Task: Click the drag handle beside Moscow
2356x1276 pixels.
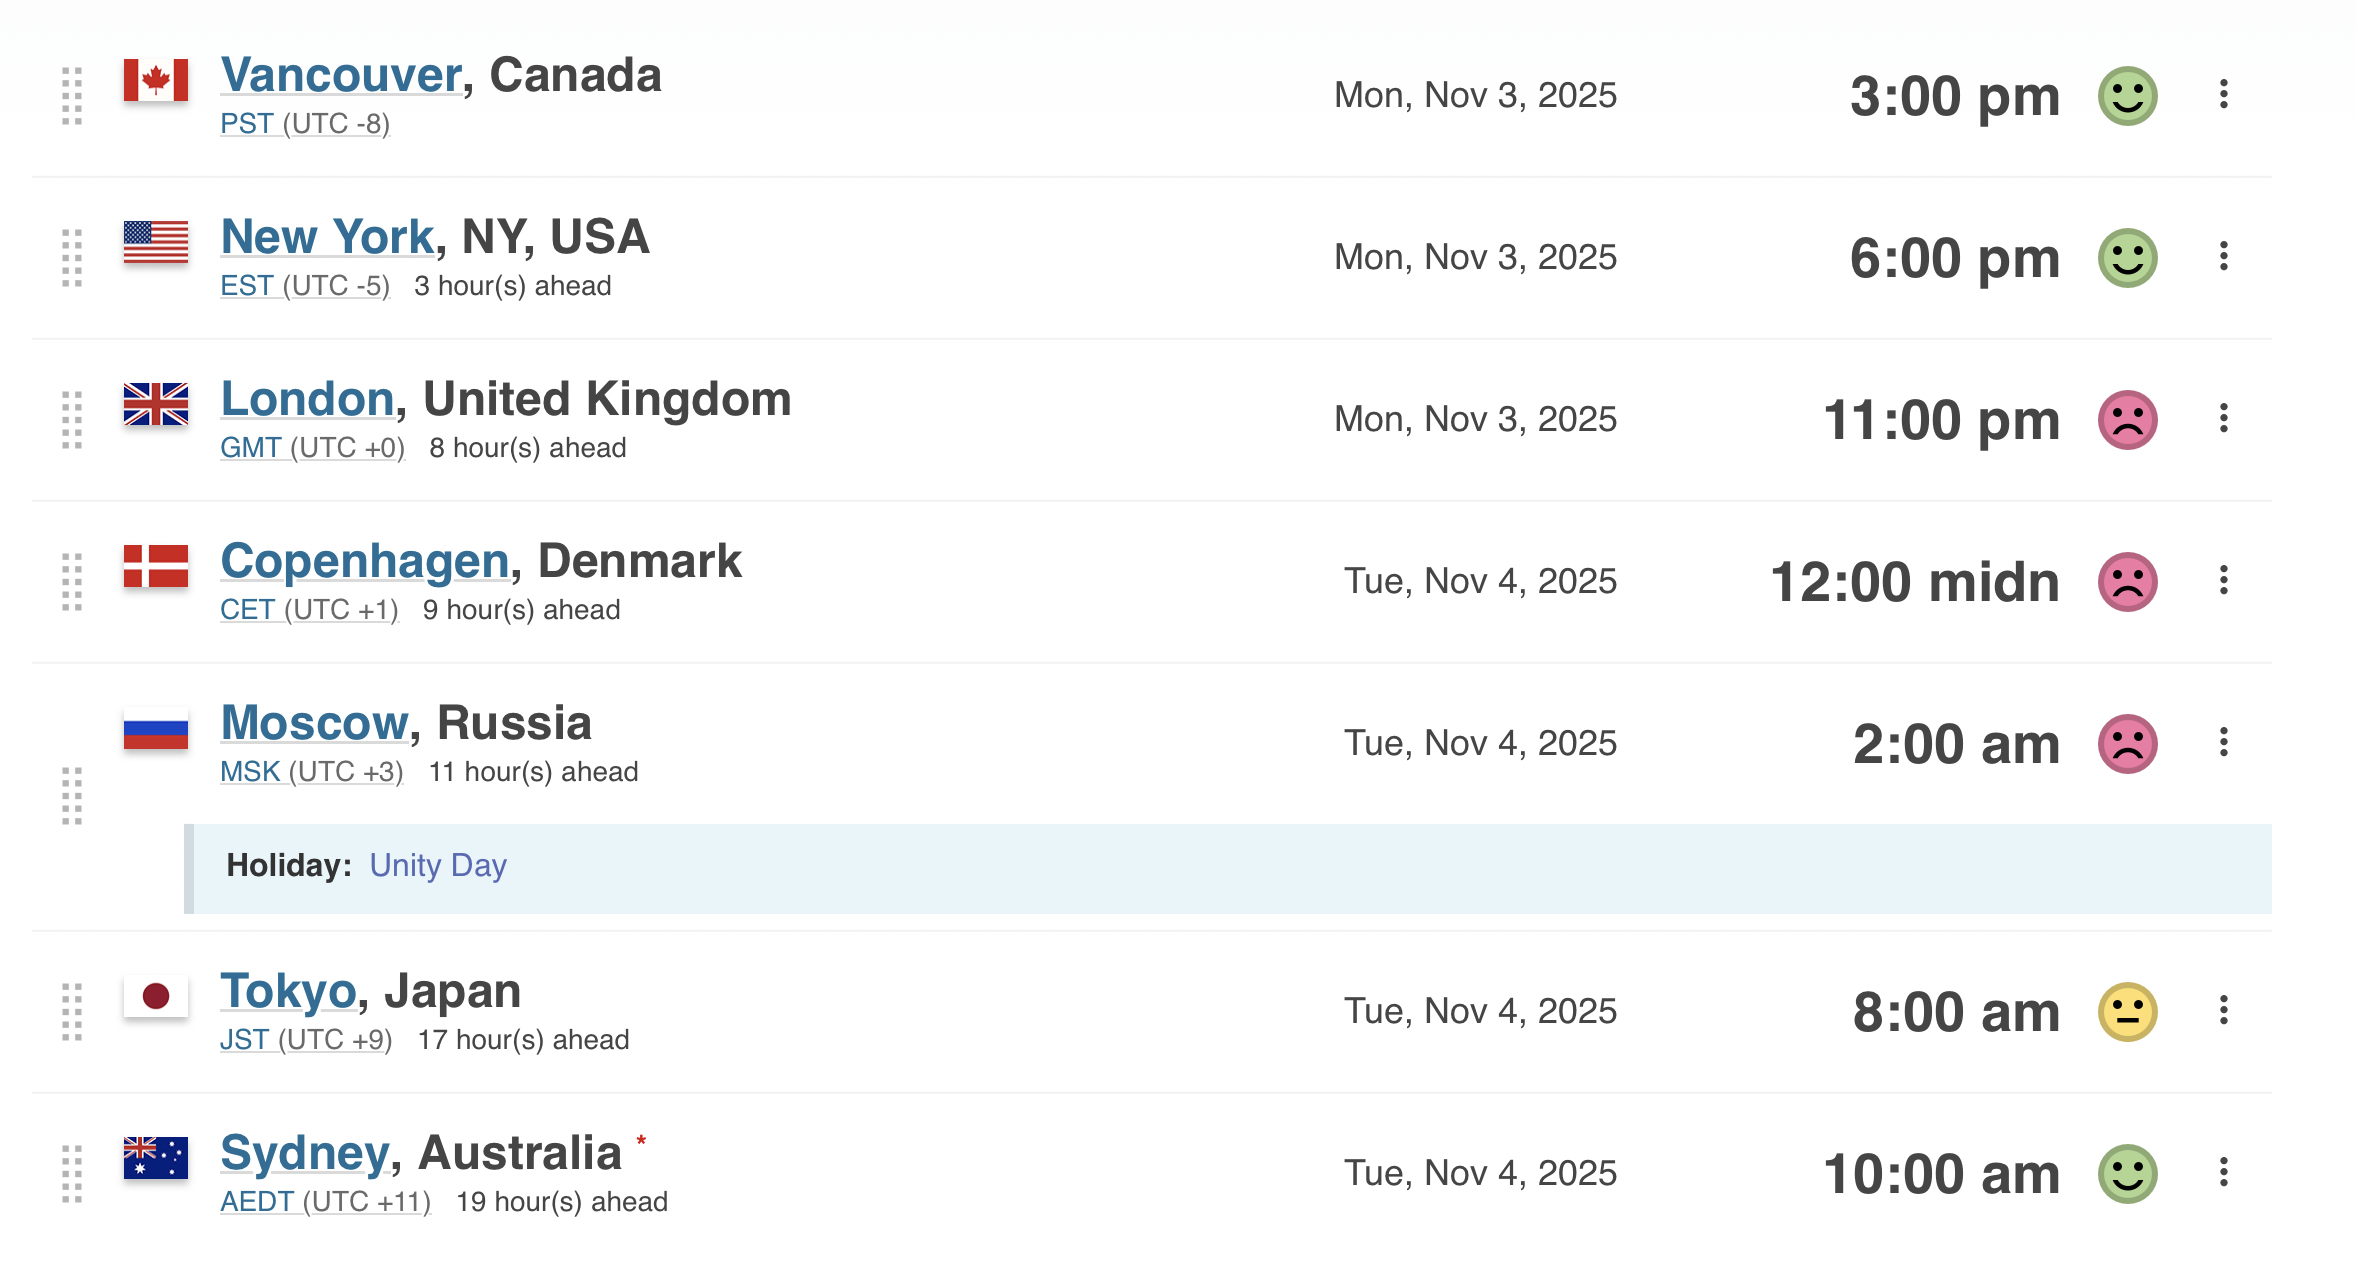Action: click(72, 796)
